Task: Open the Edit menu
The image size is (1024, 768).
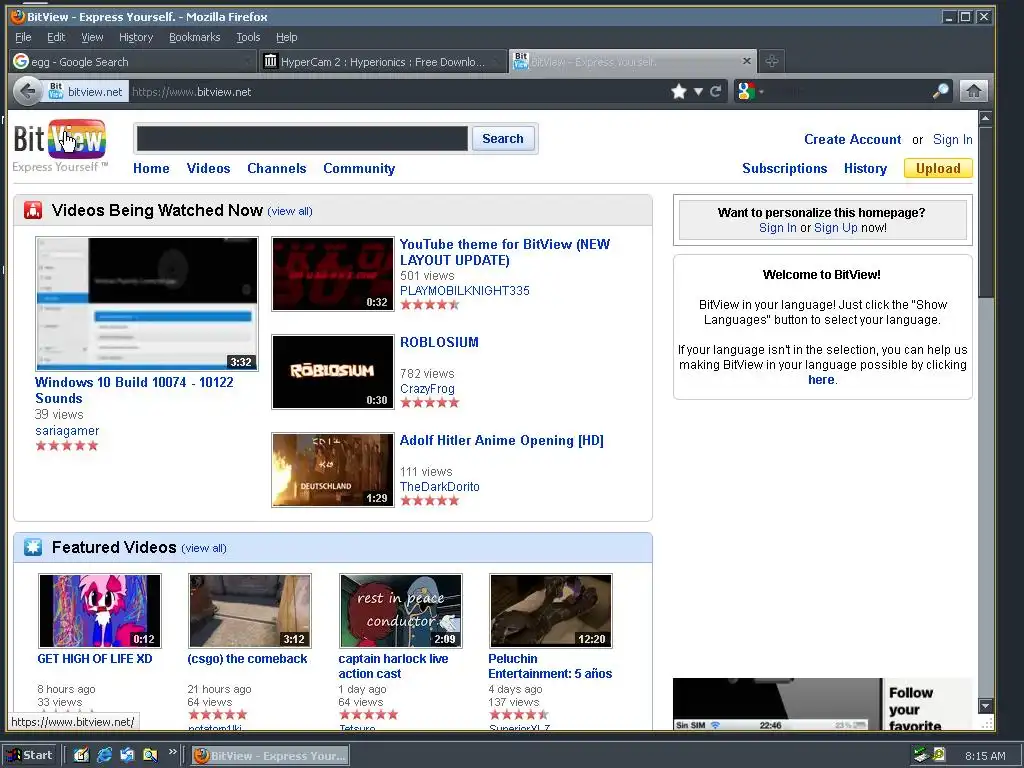Action: click(x=56, y=37)
